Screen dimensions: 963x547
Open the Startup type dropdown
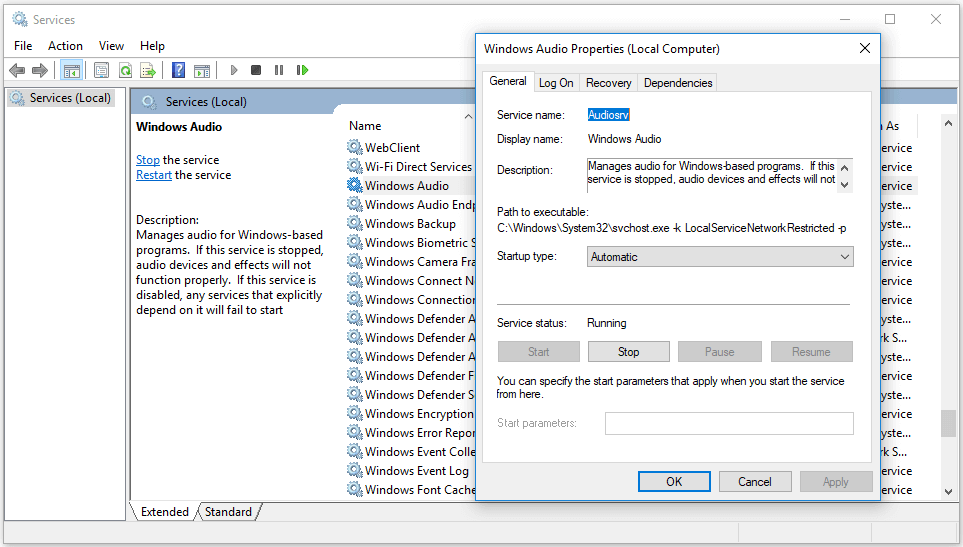(720, 257)
